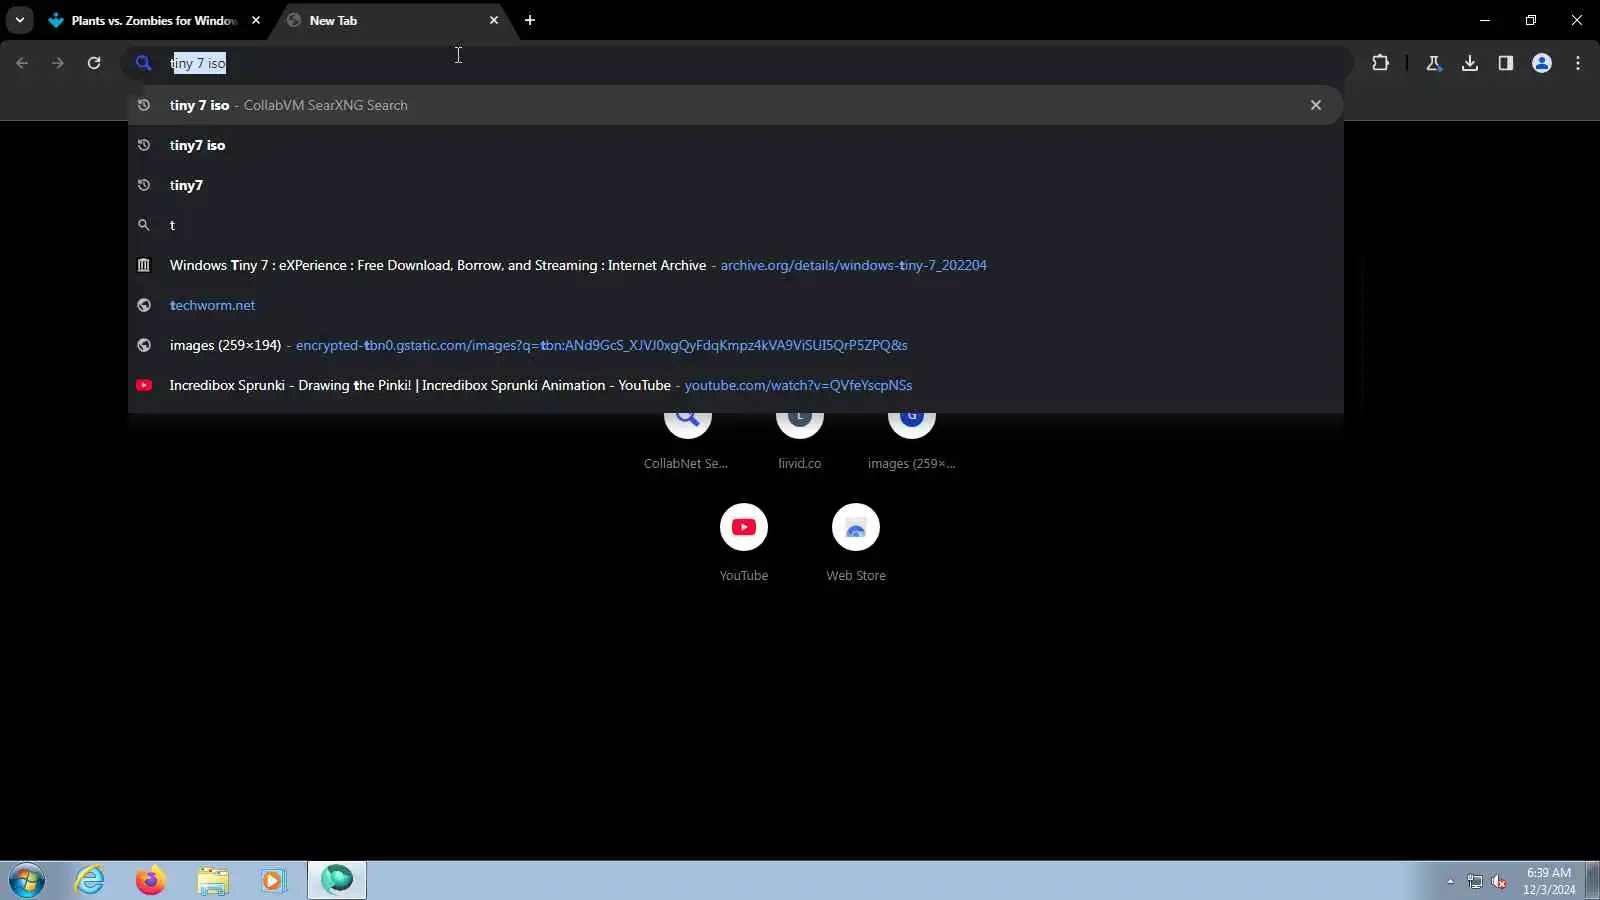Remove the 'tiny 7 iso' suggestion
This screenshot has height=900, width=1600.
(x=1316, y=105)
